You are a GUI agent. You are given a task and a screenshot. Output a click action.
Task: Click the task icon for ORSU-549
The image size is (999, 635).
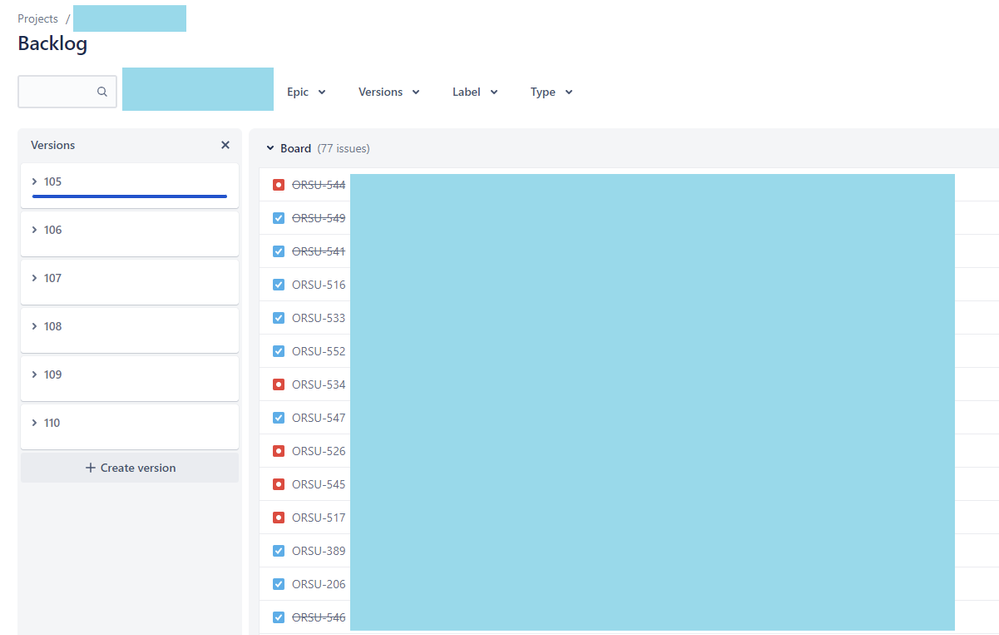pos(278,218)
